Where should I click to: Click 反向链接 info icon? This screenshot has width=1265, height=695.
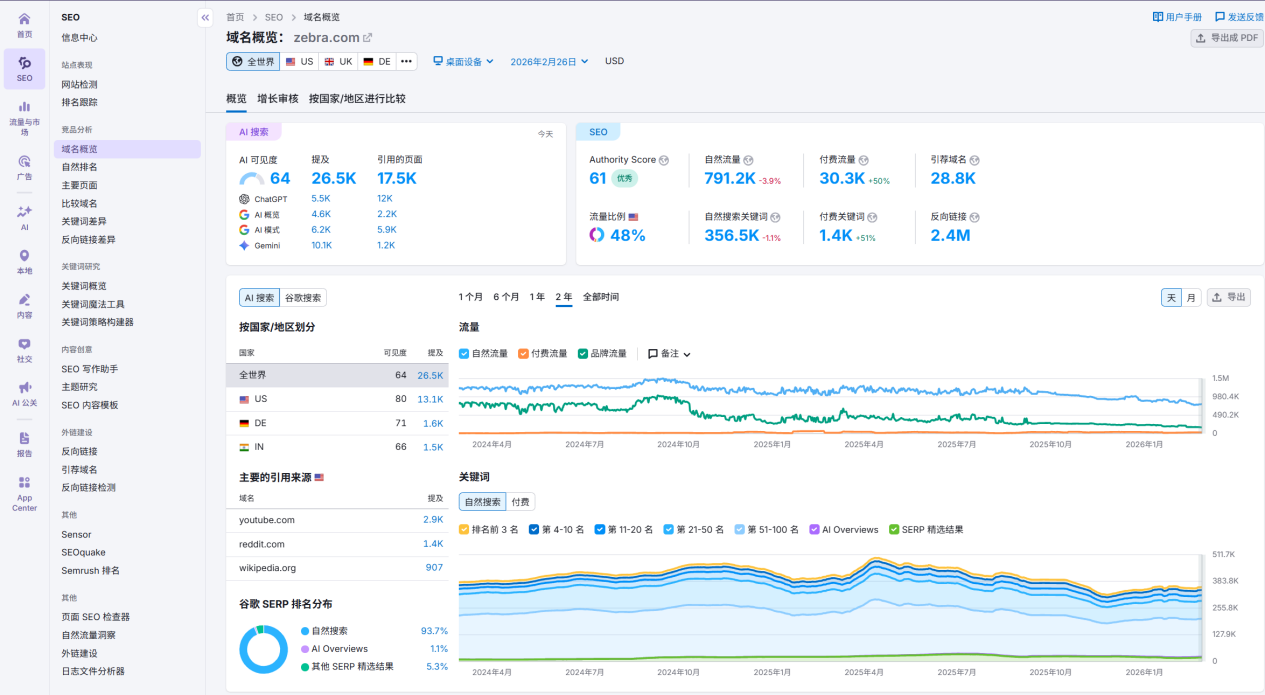[x=974, y=217]
